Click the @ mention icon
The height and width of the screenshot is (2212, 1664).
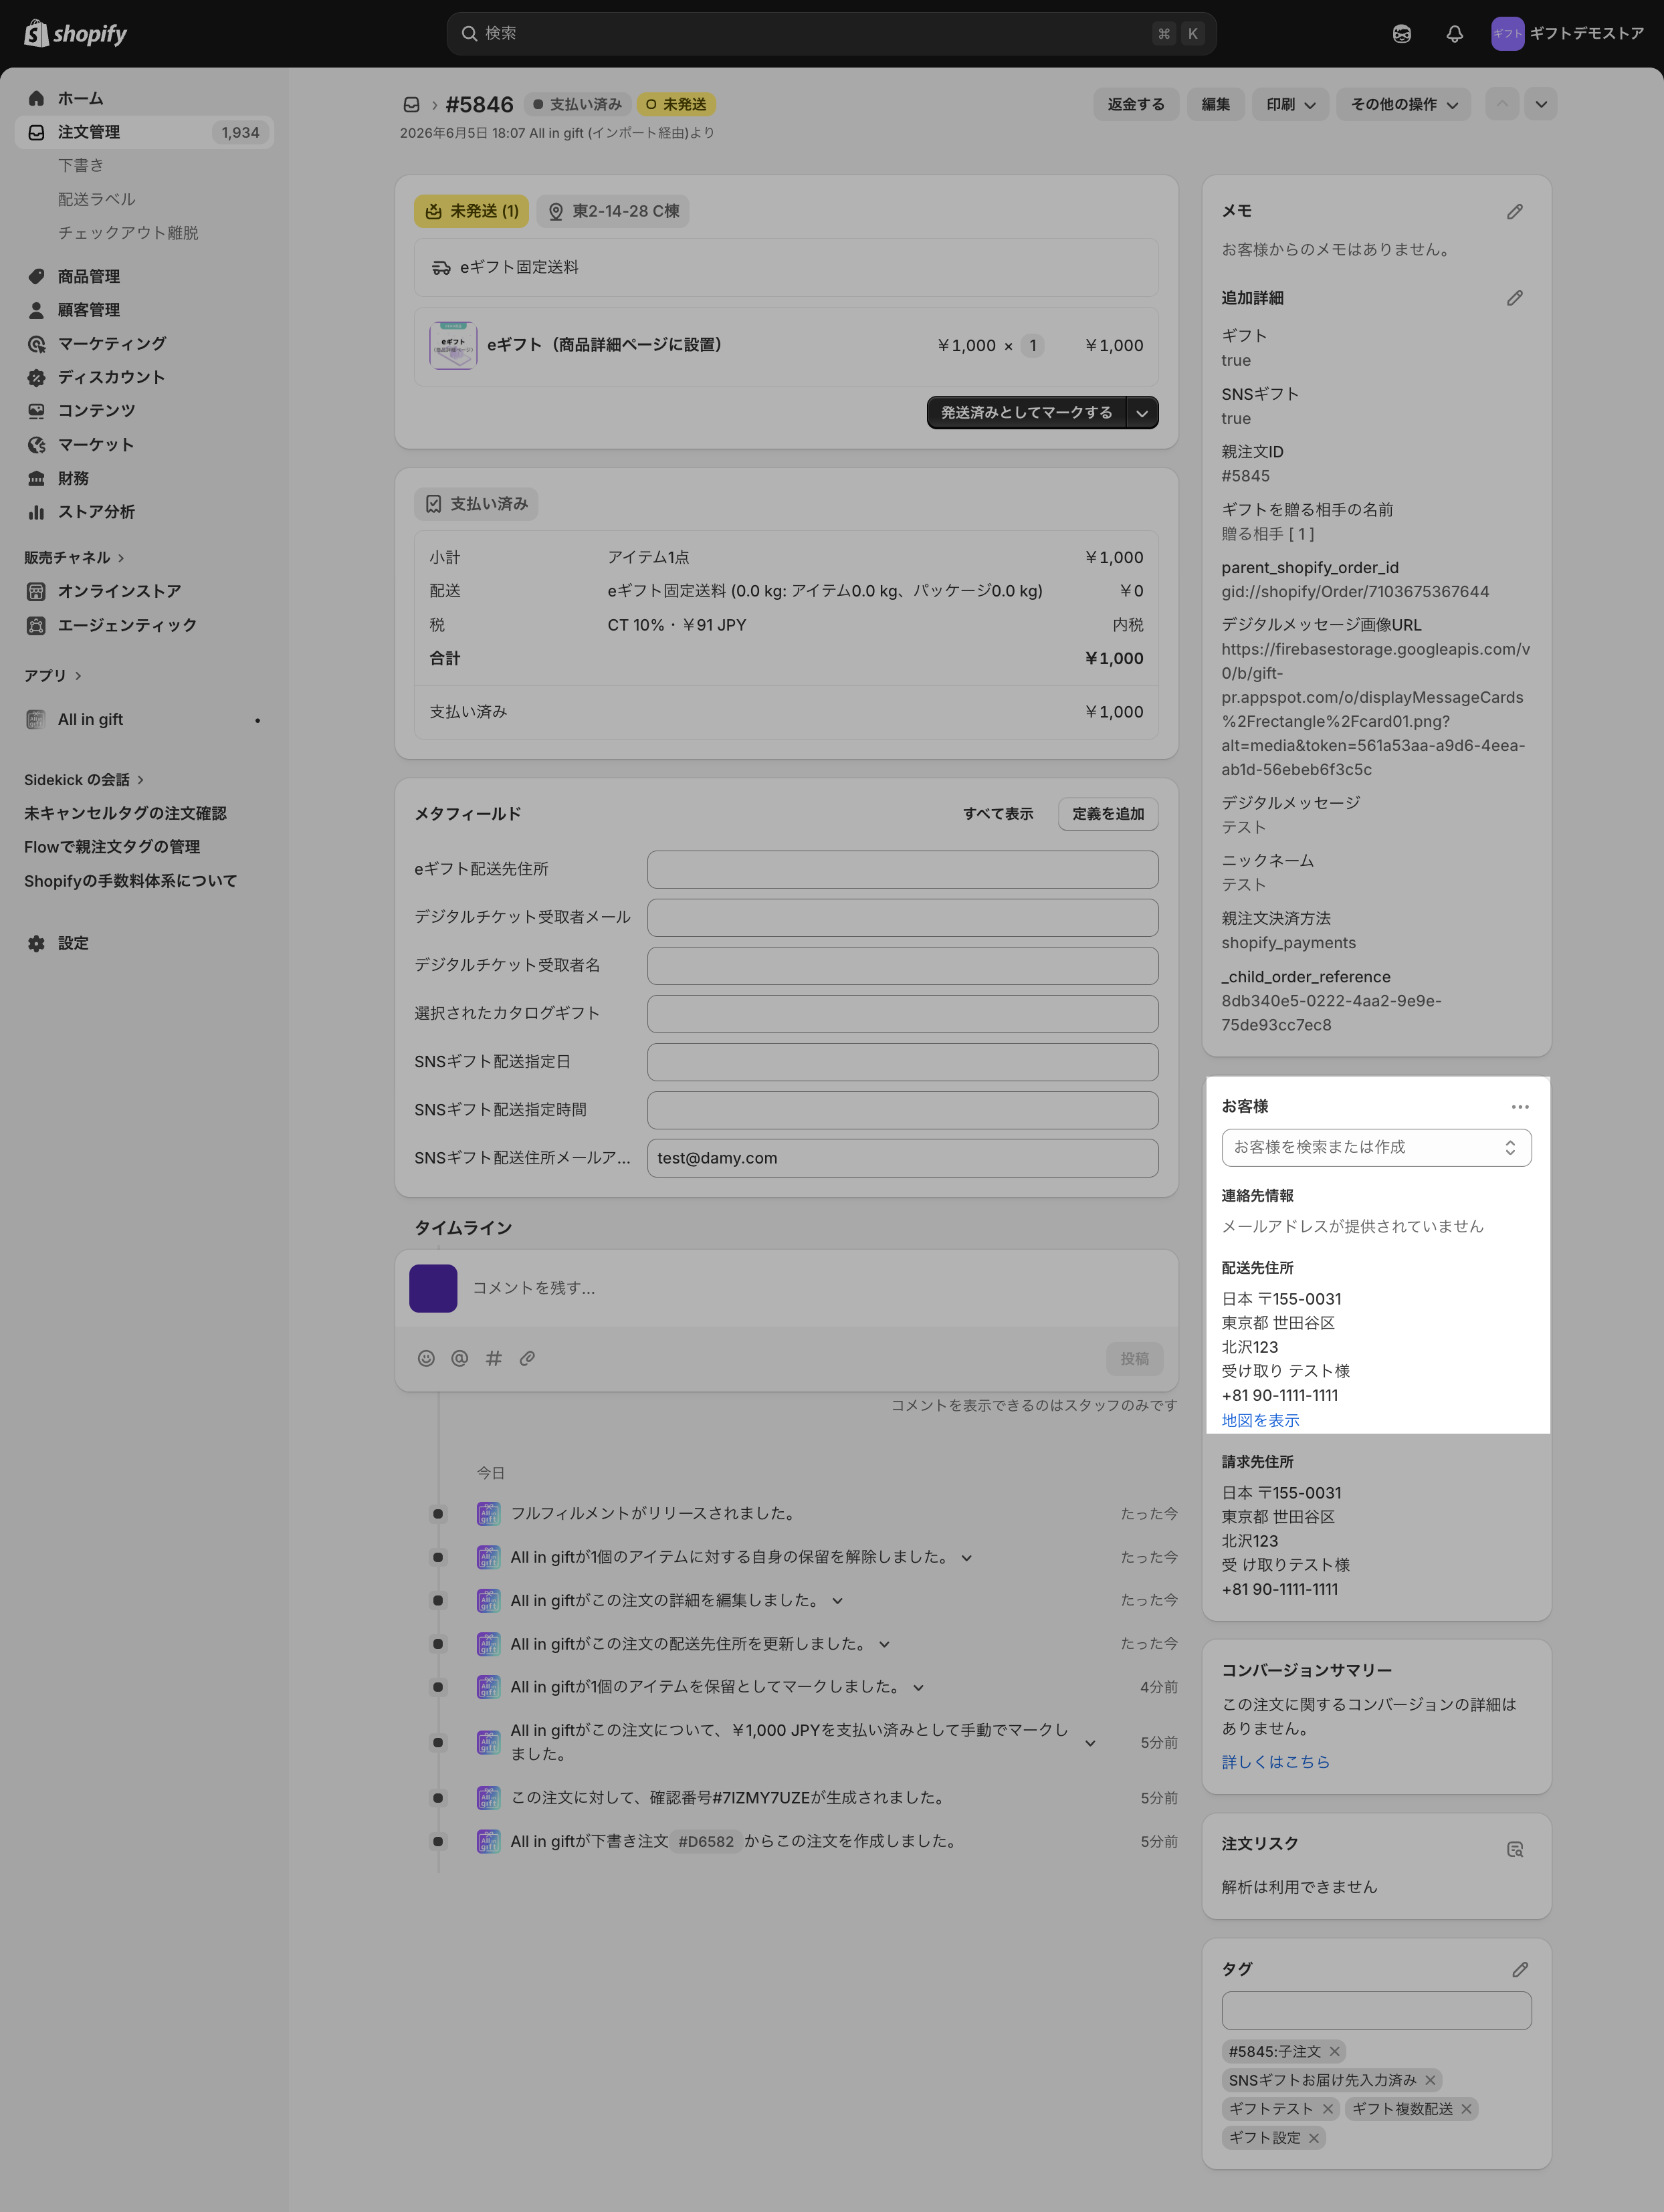(x=460, y=1358)
